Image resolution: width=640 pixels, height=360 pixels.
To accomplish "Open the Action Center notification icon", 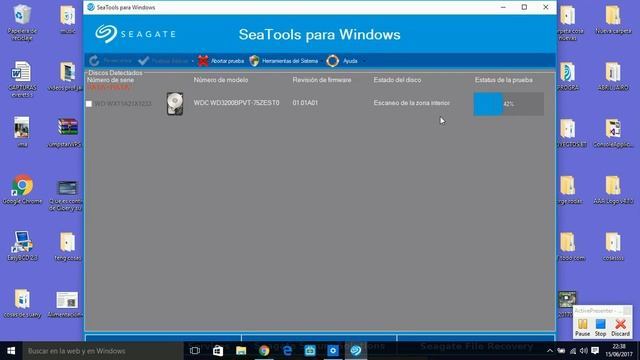I will [x=595, y=351].
